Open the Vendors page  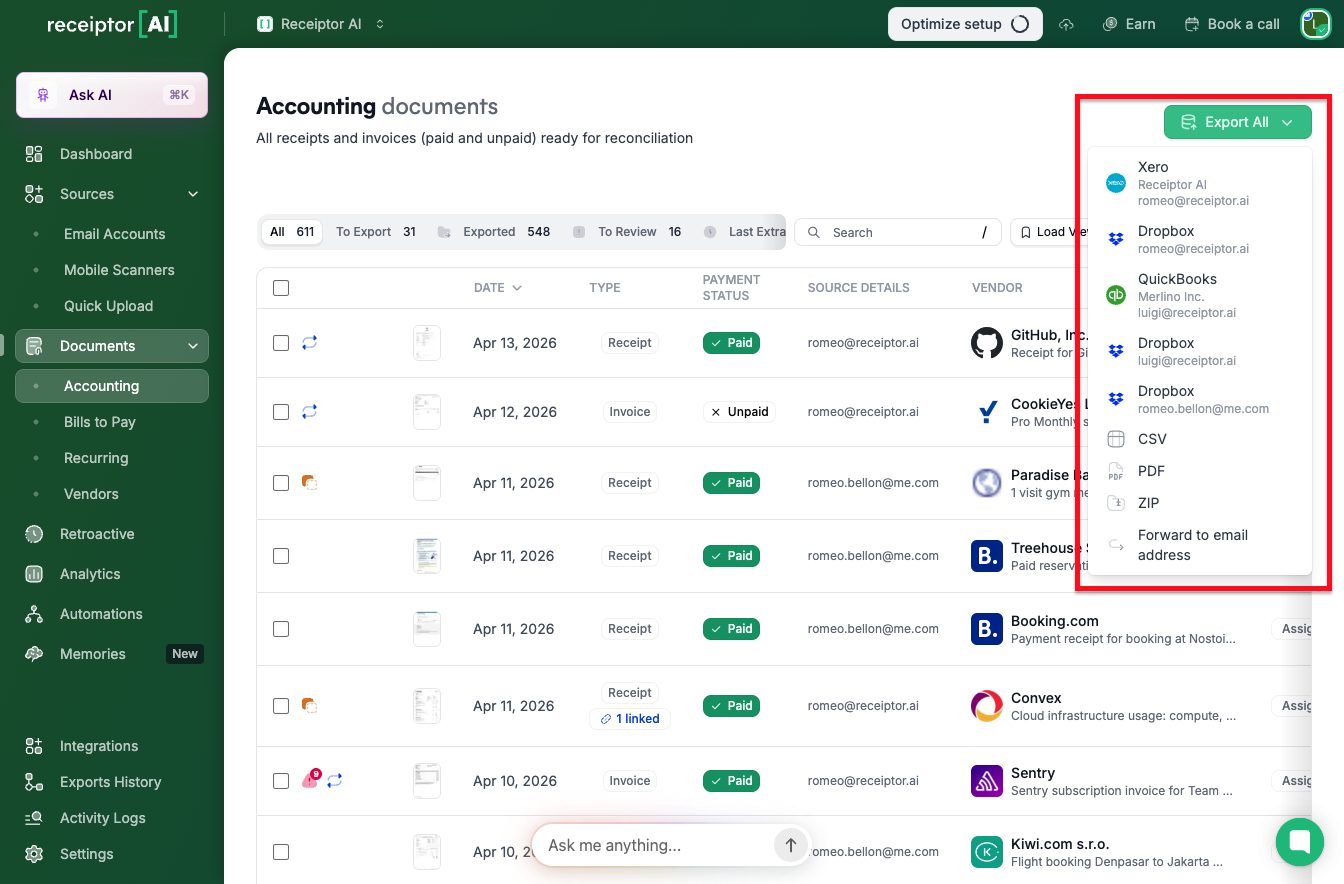click(91, 494)
